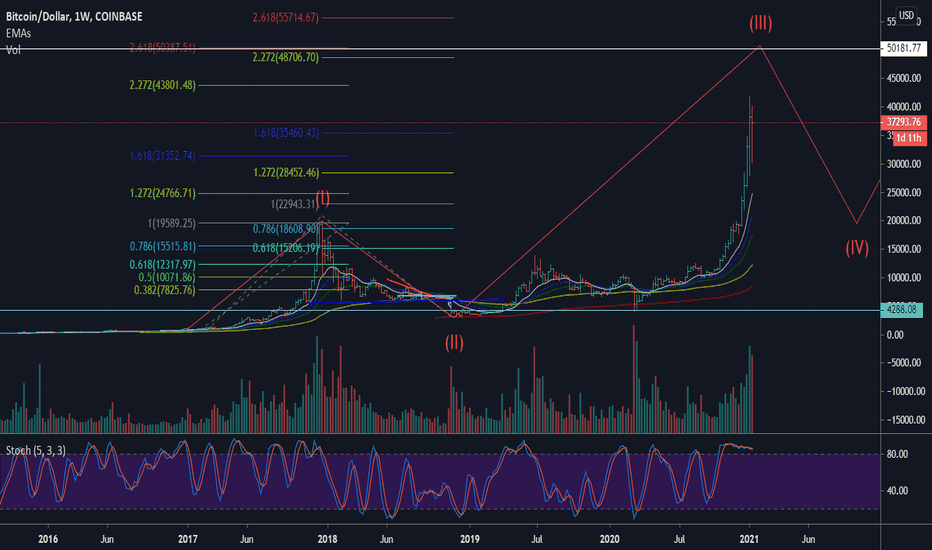932x550 pixels.
Task: Select the Vol indicator label
Action: point(13,50)
